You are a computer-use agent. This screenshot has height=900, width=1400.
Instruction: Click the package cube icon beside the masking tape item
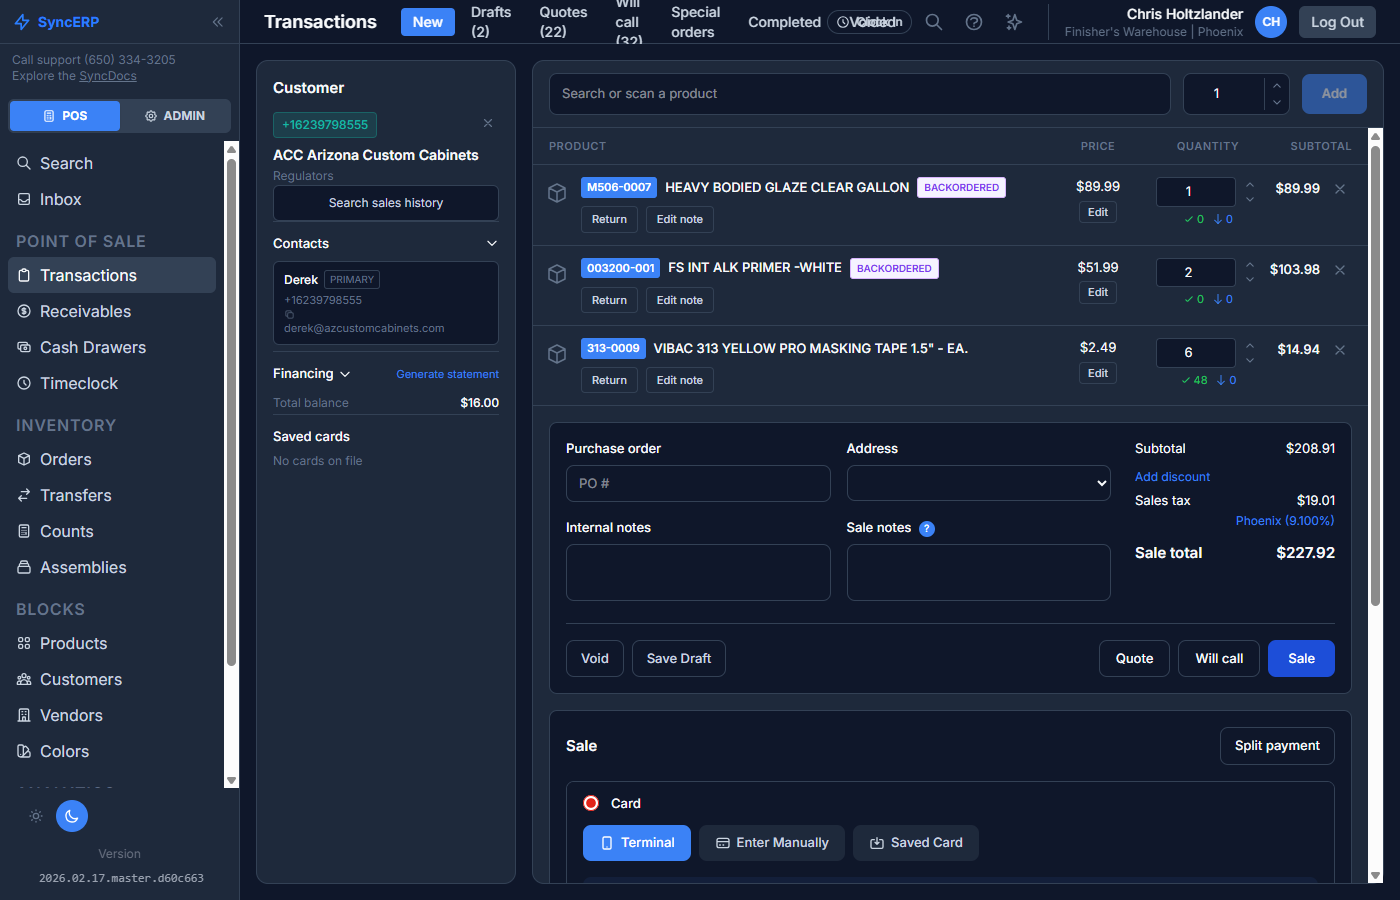pos(557,353)
